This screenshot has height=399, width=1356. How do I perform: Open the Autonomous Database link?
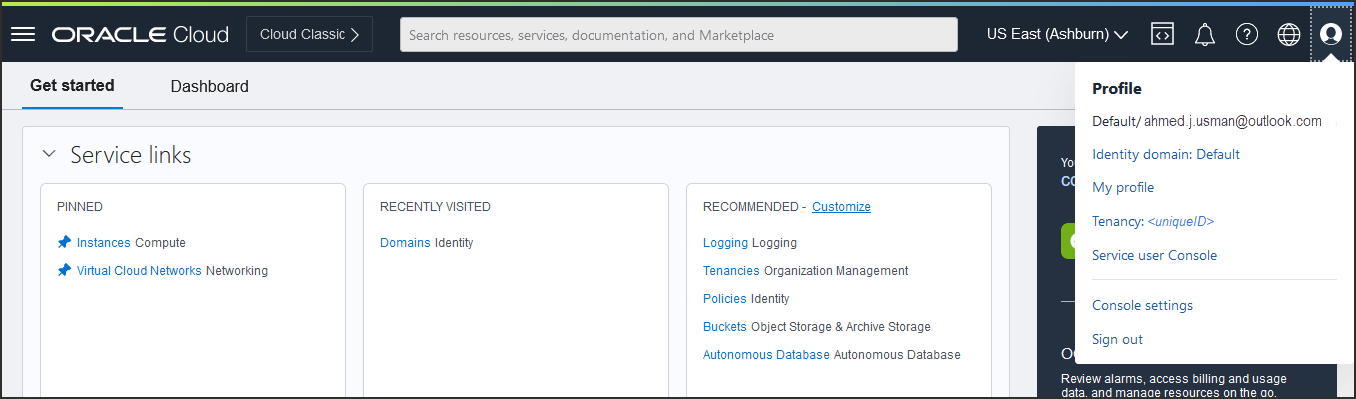(766, 355)
